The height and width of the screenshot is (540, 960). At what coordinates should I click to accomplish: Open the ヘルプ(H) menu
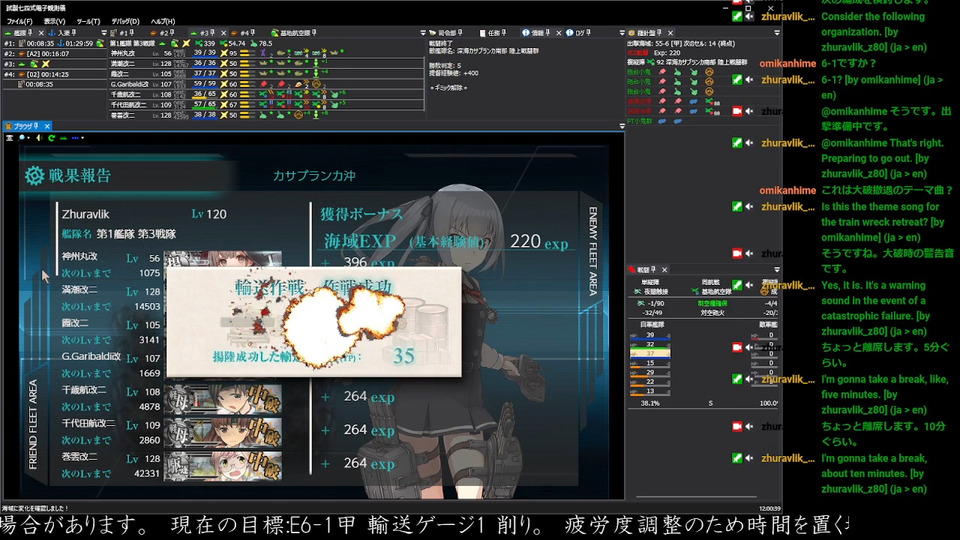pos(162,21)
